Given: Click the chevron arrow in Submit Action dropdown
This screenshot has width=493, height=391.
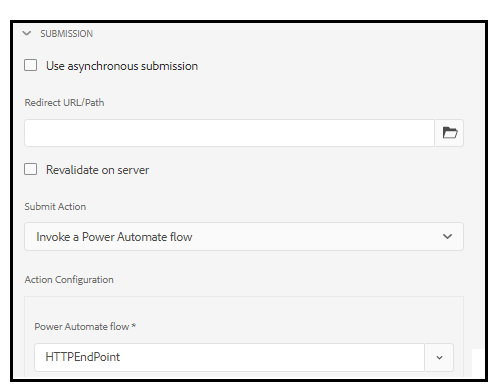Looking at the screenshot, I should (447, 236).
